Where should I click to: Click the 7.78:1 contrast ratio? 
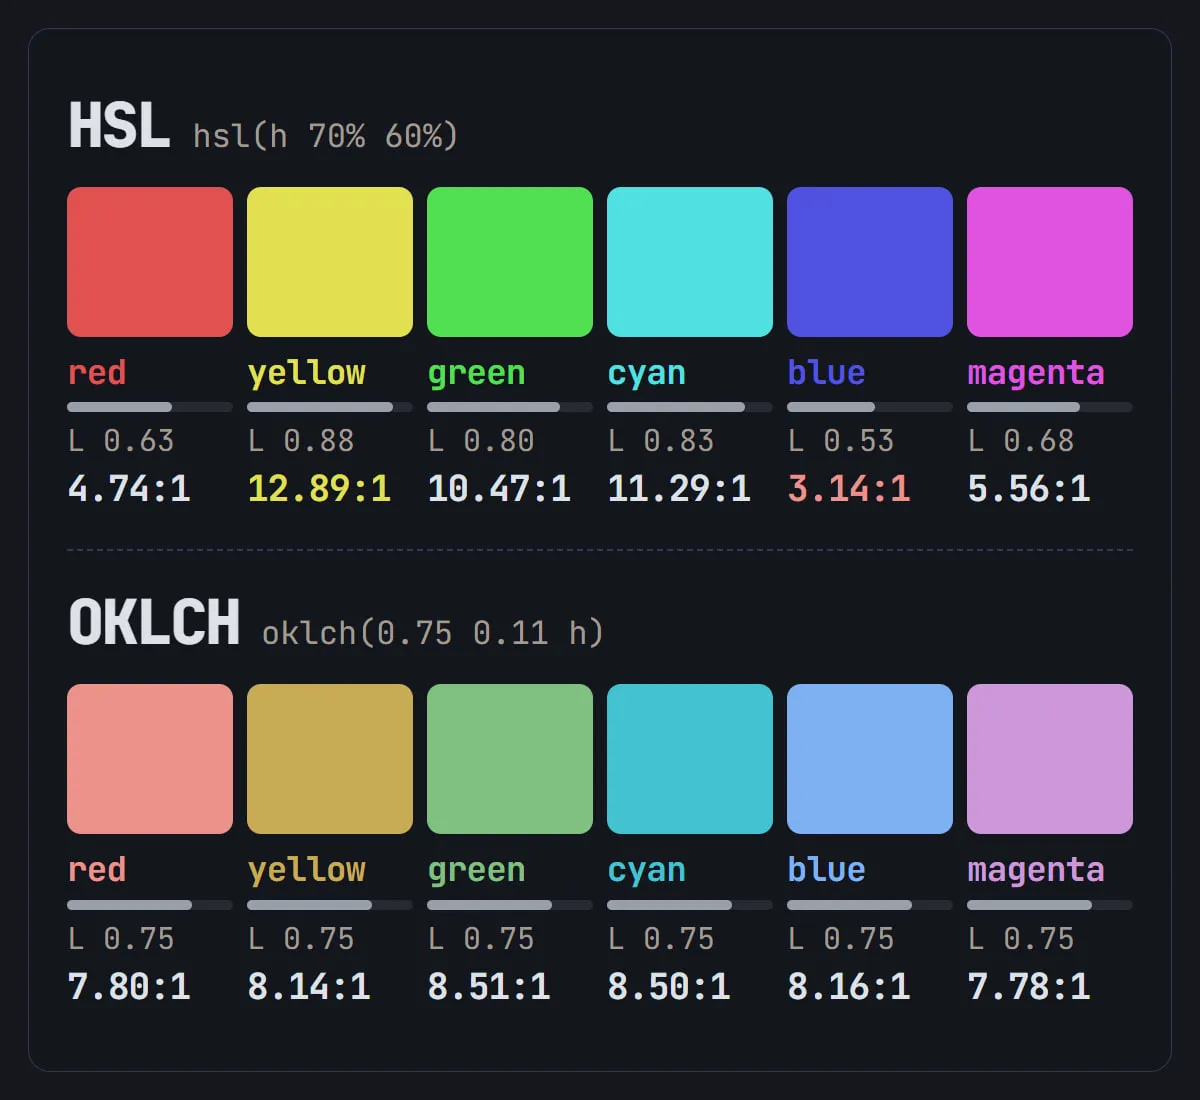pyautogui.click(x=1029, y=987)
